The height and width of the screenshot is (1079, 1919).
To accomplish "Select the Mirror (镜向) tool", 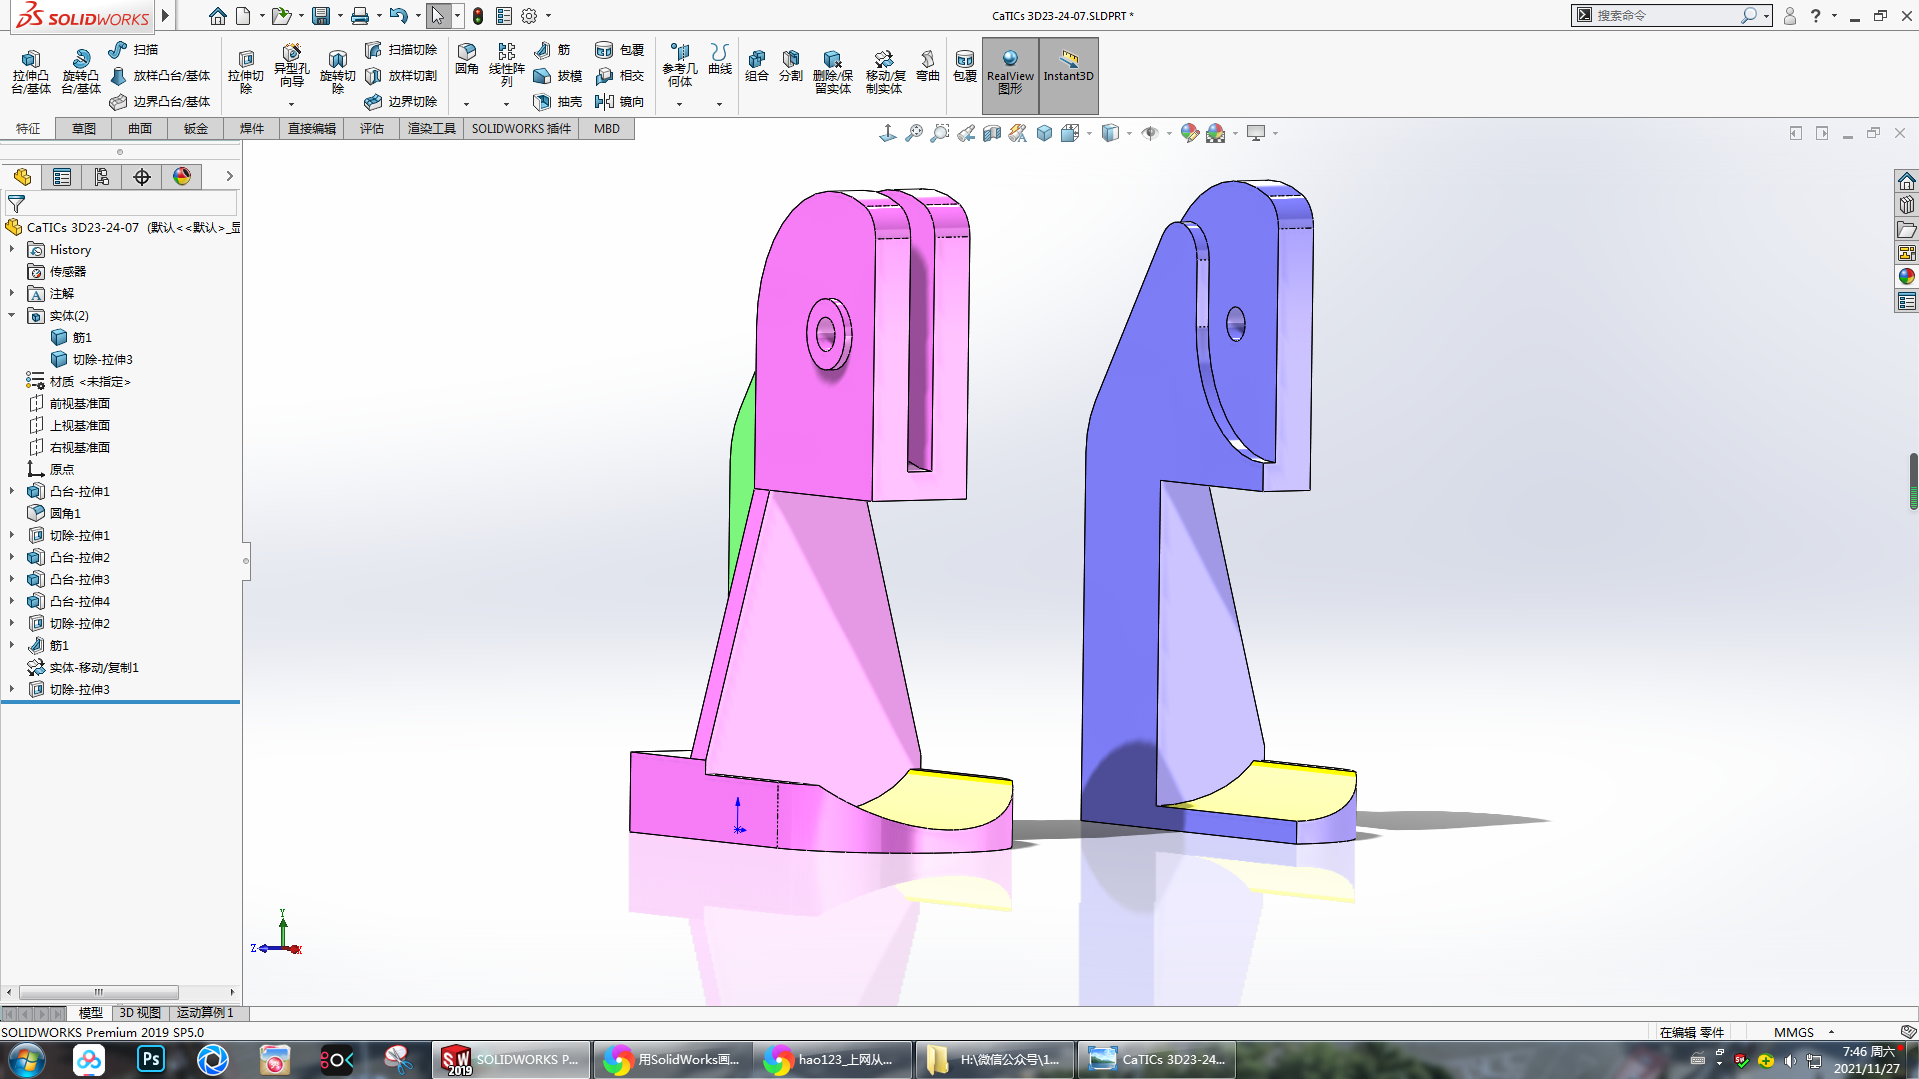I will (x=619, y=101).
